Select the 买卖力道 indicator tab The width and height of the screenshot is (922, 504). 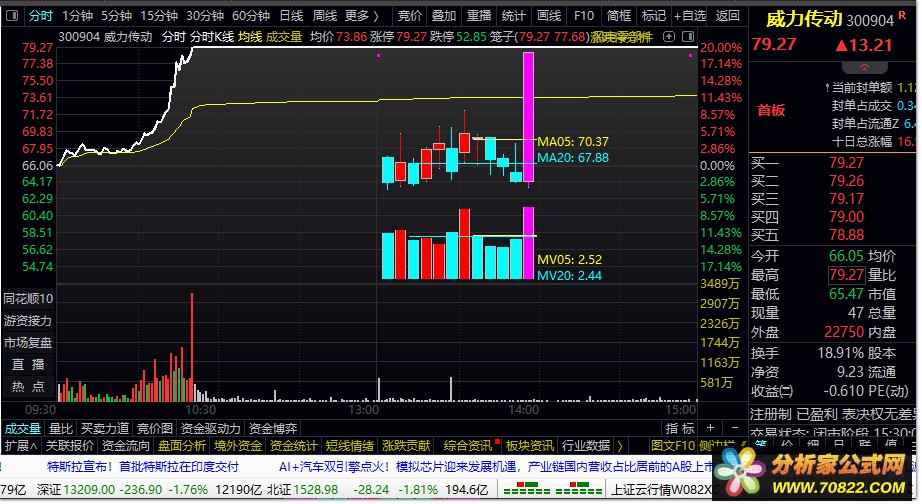coord(105,429)
